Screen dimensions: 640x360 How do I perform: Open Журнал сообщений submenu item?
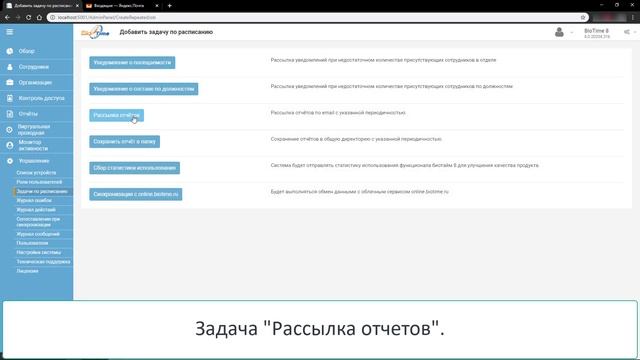point(38,234)
